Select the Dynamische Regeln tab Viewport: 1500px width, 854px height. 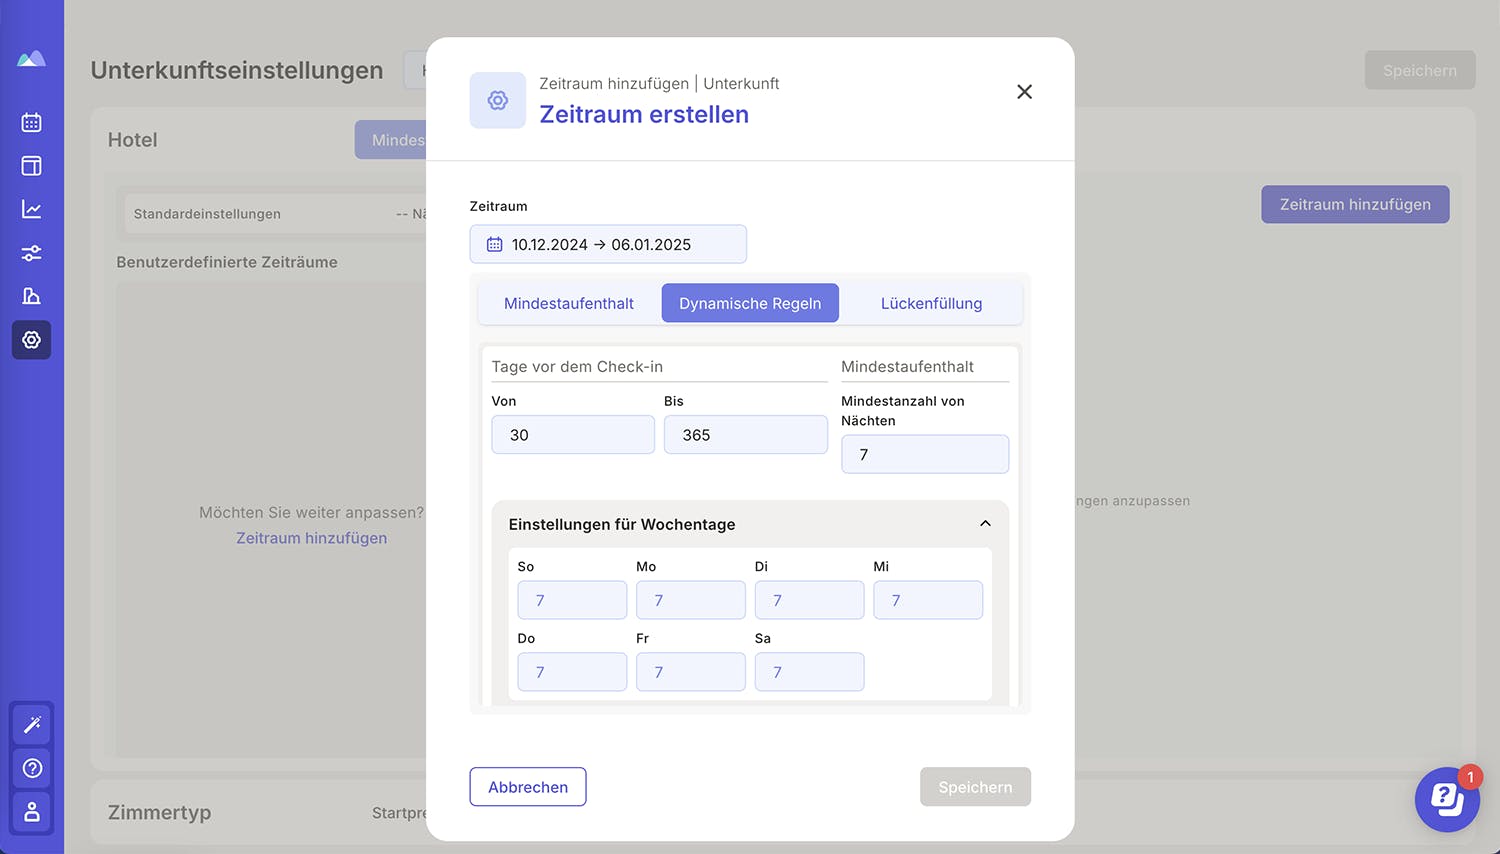click(750, 303)
